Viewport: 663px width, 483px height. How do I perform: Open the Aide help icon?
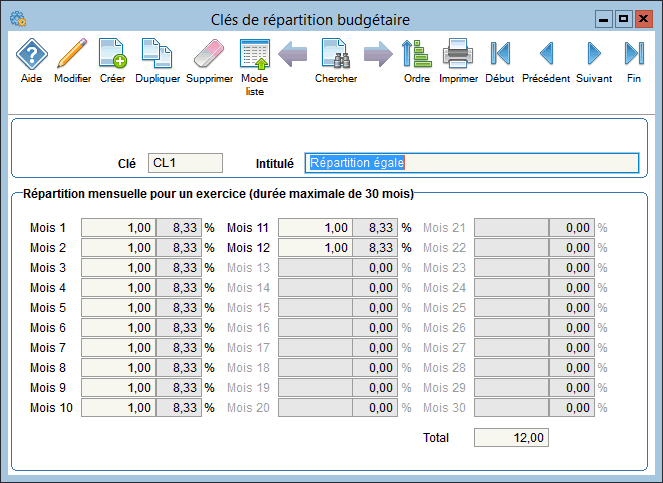coord(32,54)
